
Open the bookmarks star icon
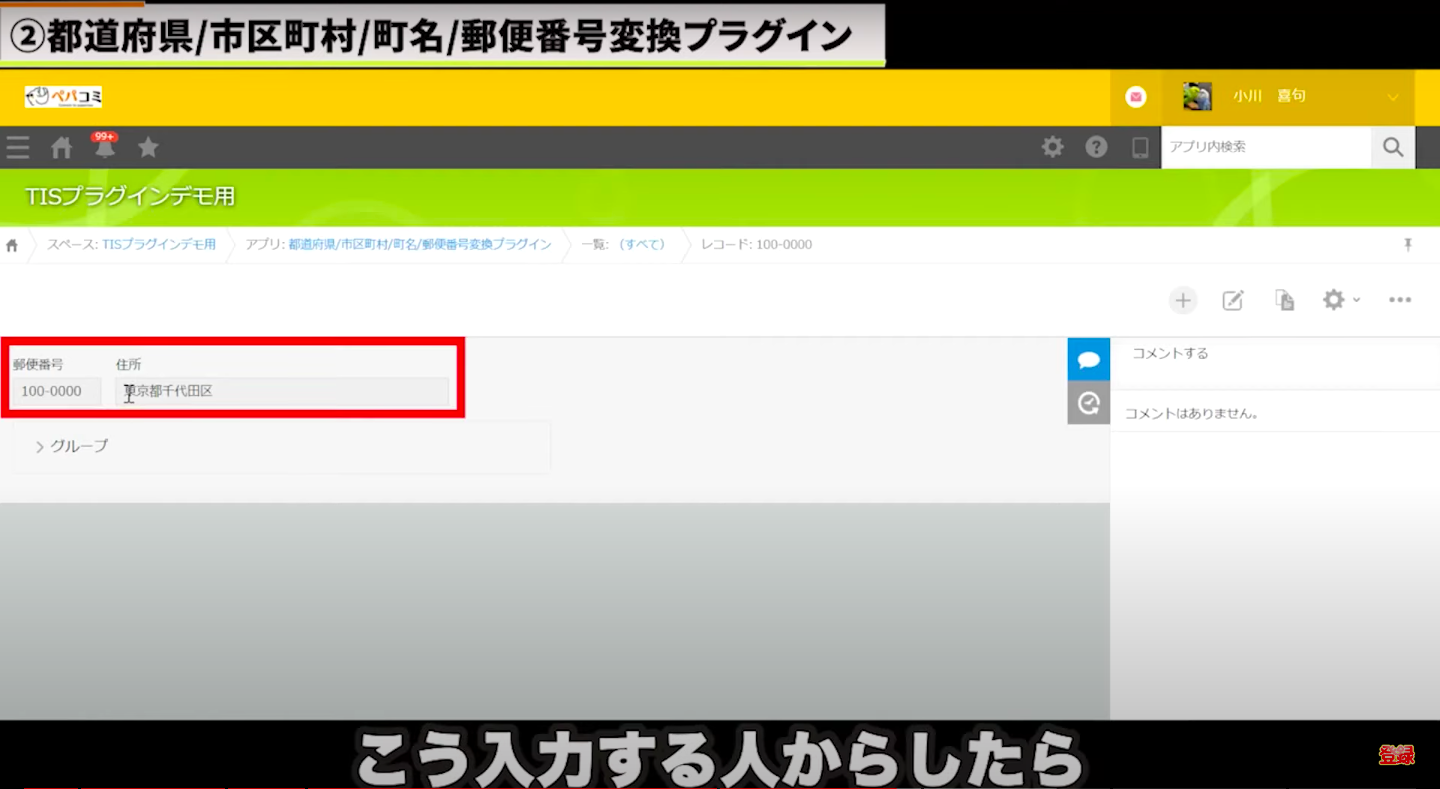pos(148,148)
